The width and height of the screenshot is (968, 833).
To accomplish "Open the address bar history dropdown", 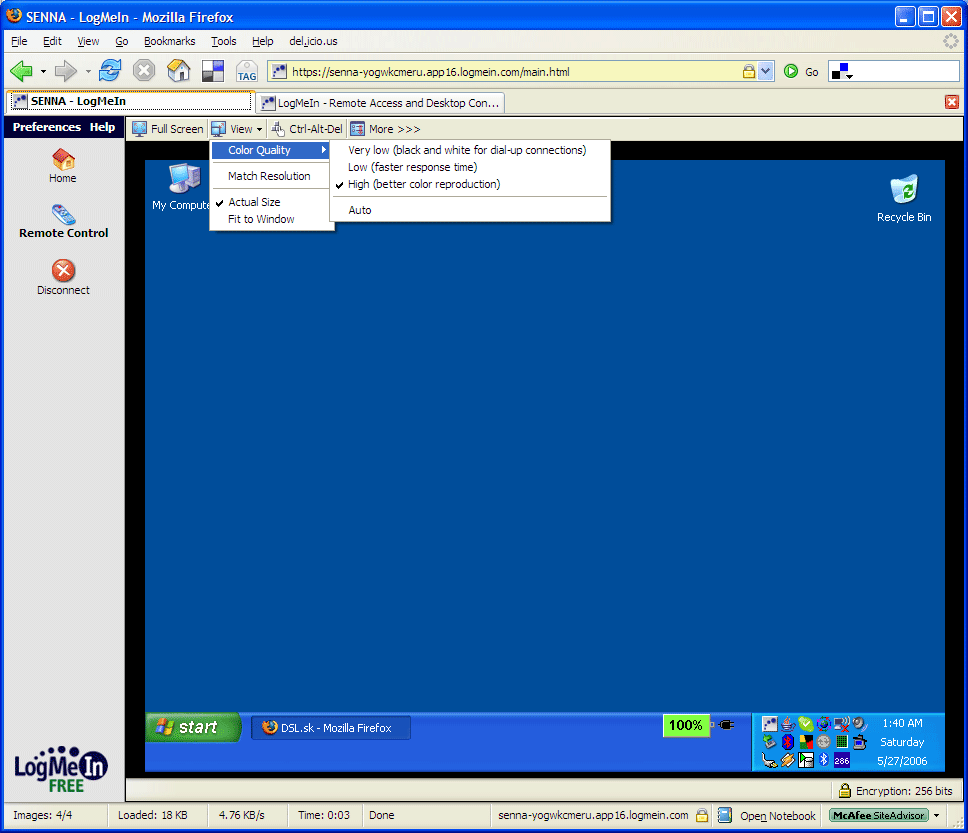I will point(766,72).
